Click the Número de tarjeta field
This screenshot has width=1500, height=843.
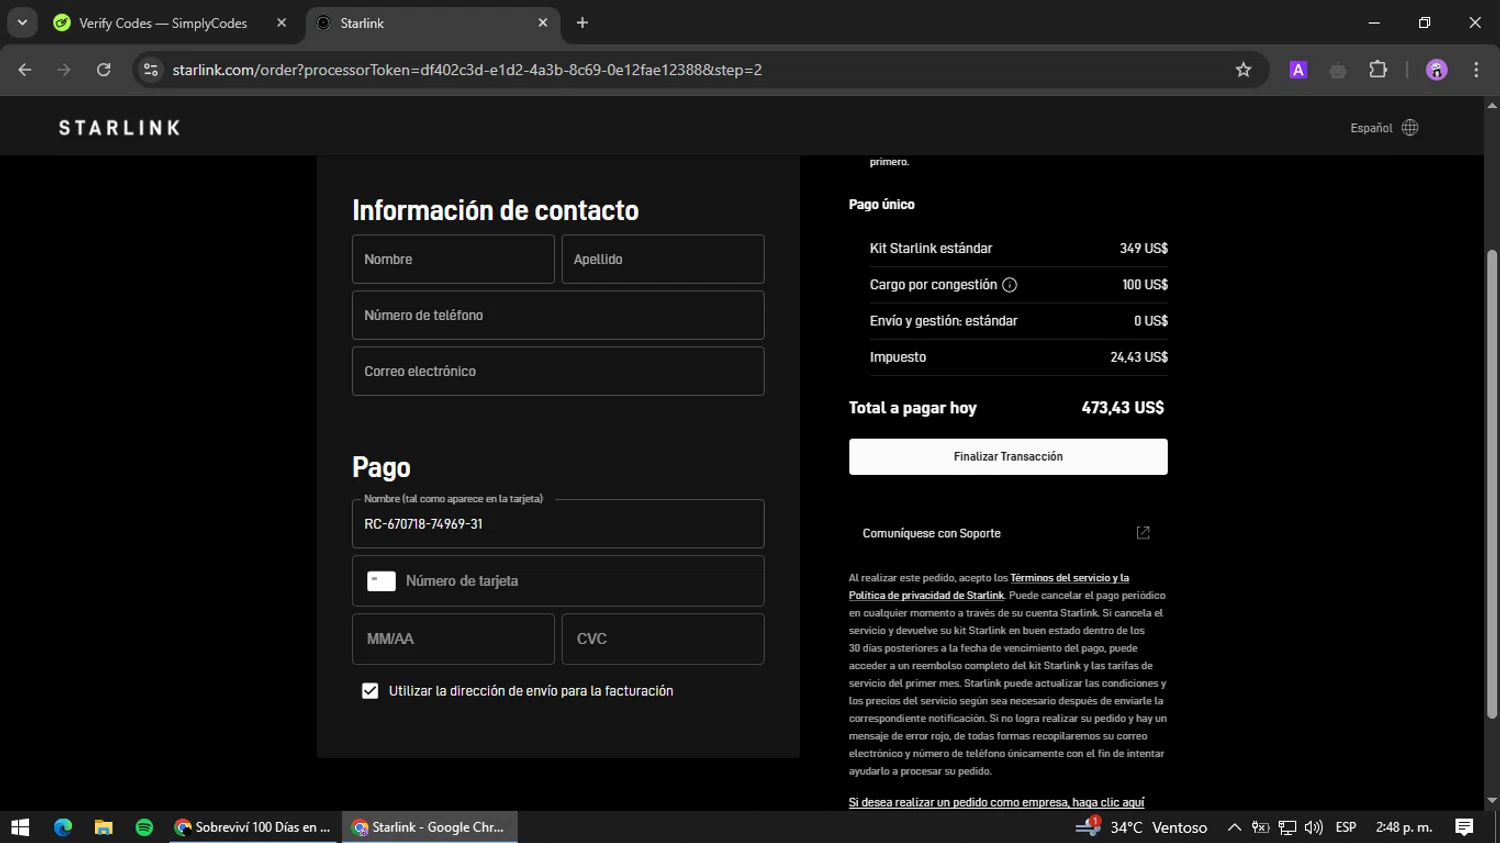pyautogui.click(x=558, y=581)
